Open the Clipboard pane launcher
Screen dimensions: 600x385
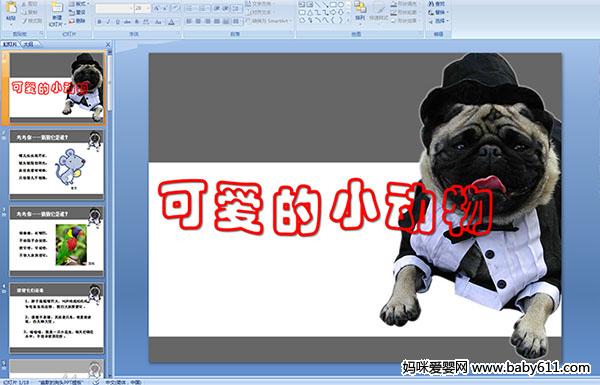point(41,33)
